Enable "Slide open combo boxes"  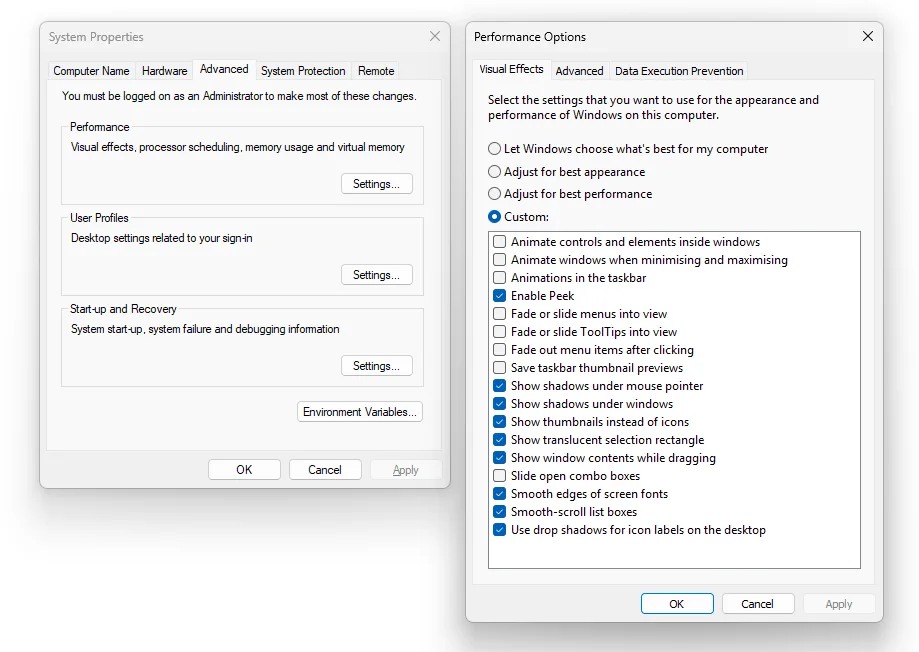point(499,476)
